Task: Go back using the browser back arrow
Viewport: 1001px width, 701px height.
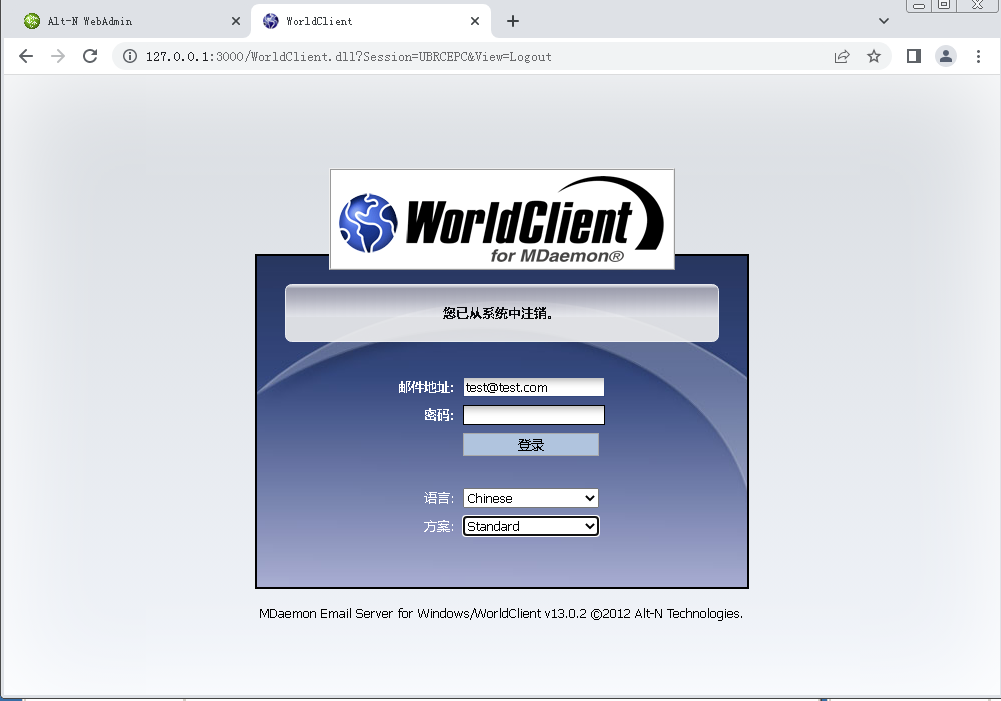Action: [x=26, y=56]
